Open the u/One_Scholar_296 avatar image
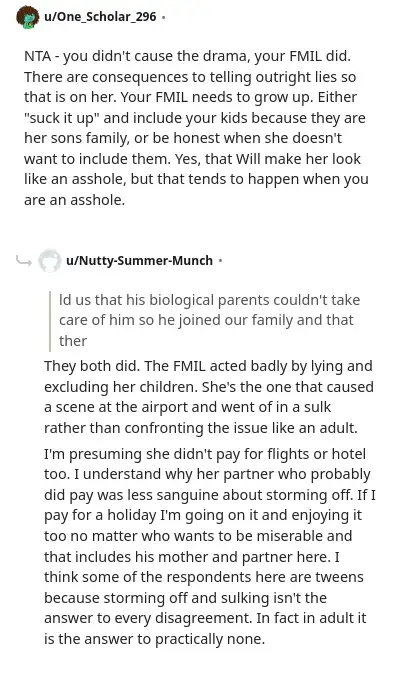This screenshot has width=400, height=674. click(27, 17)
